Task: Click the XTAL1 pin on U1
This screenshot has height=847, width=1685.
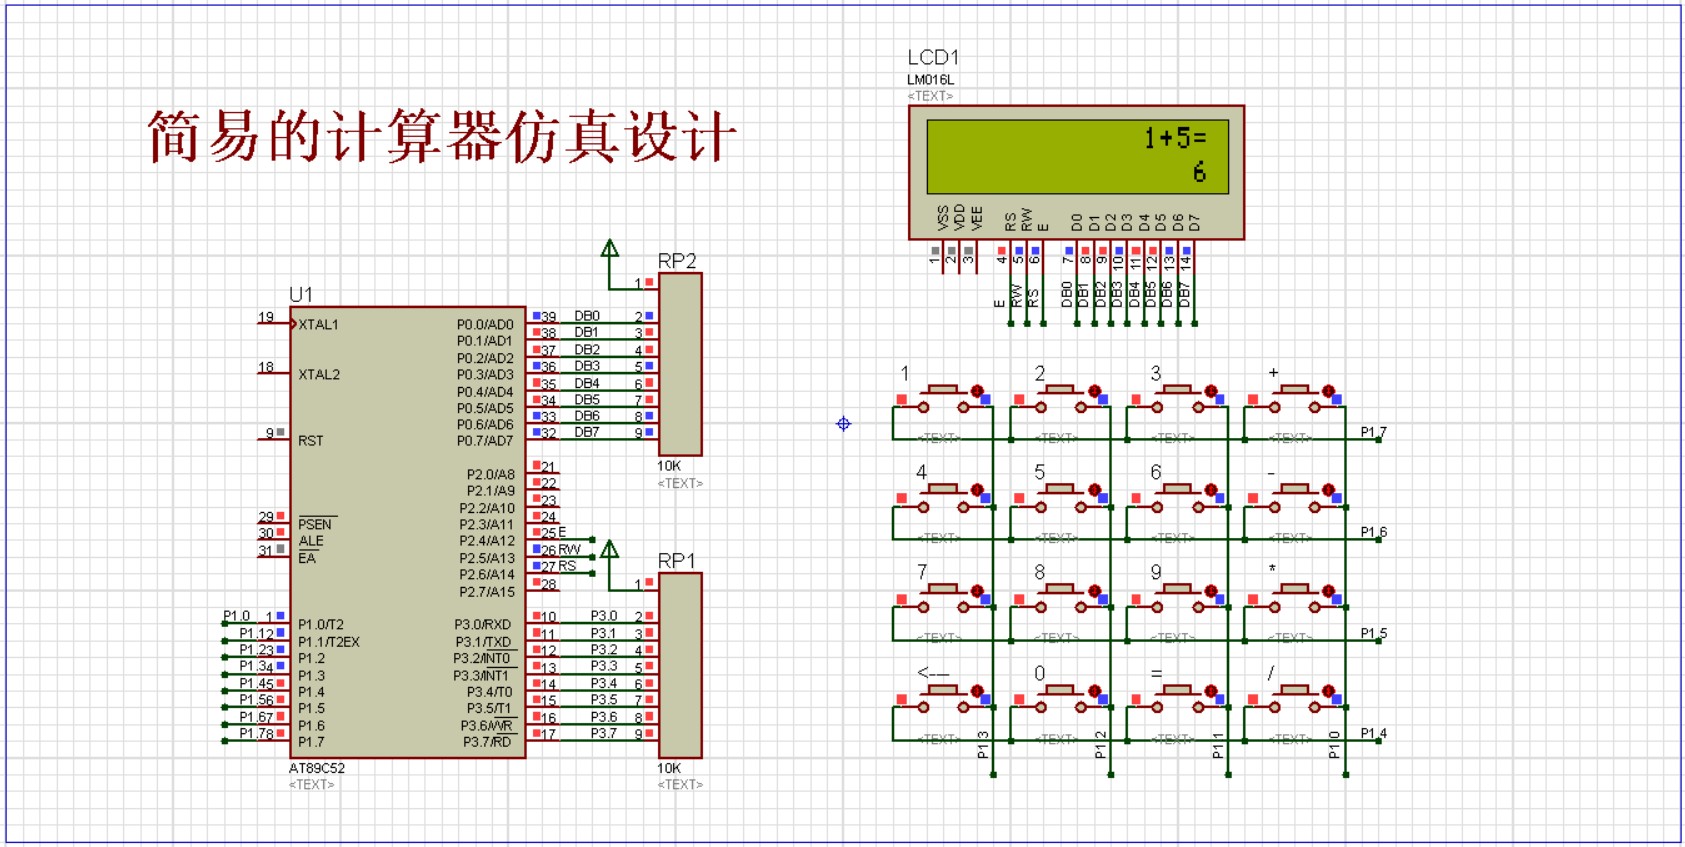Action: click(275, 324)
